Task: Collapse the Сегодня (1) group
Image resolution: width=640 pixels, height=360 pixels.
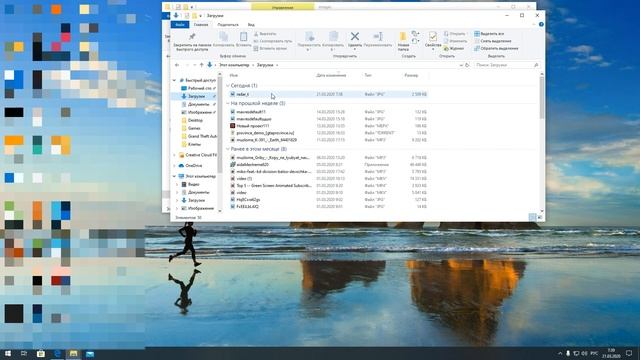Action: pos(228,86)
